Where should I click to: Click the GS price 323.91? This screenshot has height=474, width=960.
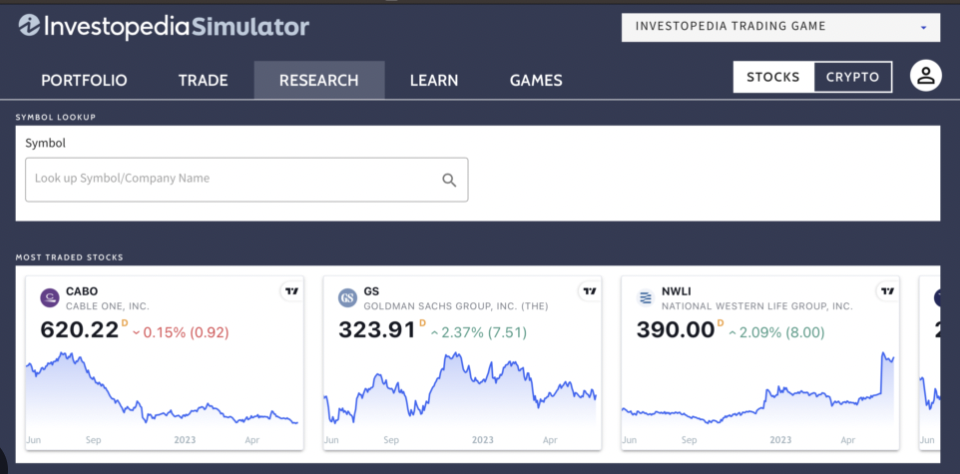click(x=377, y=331)
